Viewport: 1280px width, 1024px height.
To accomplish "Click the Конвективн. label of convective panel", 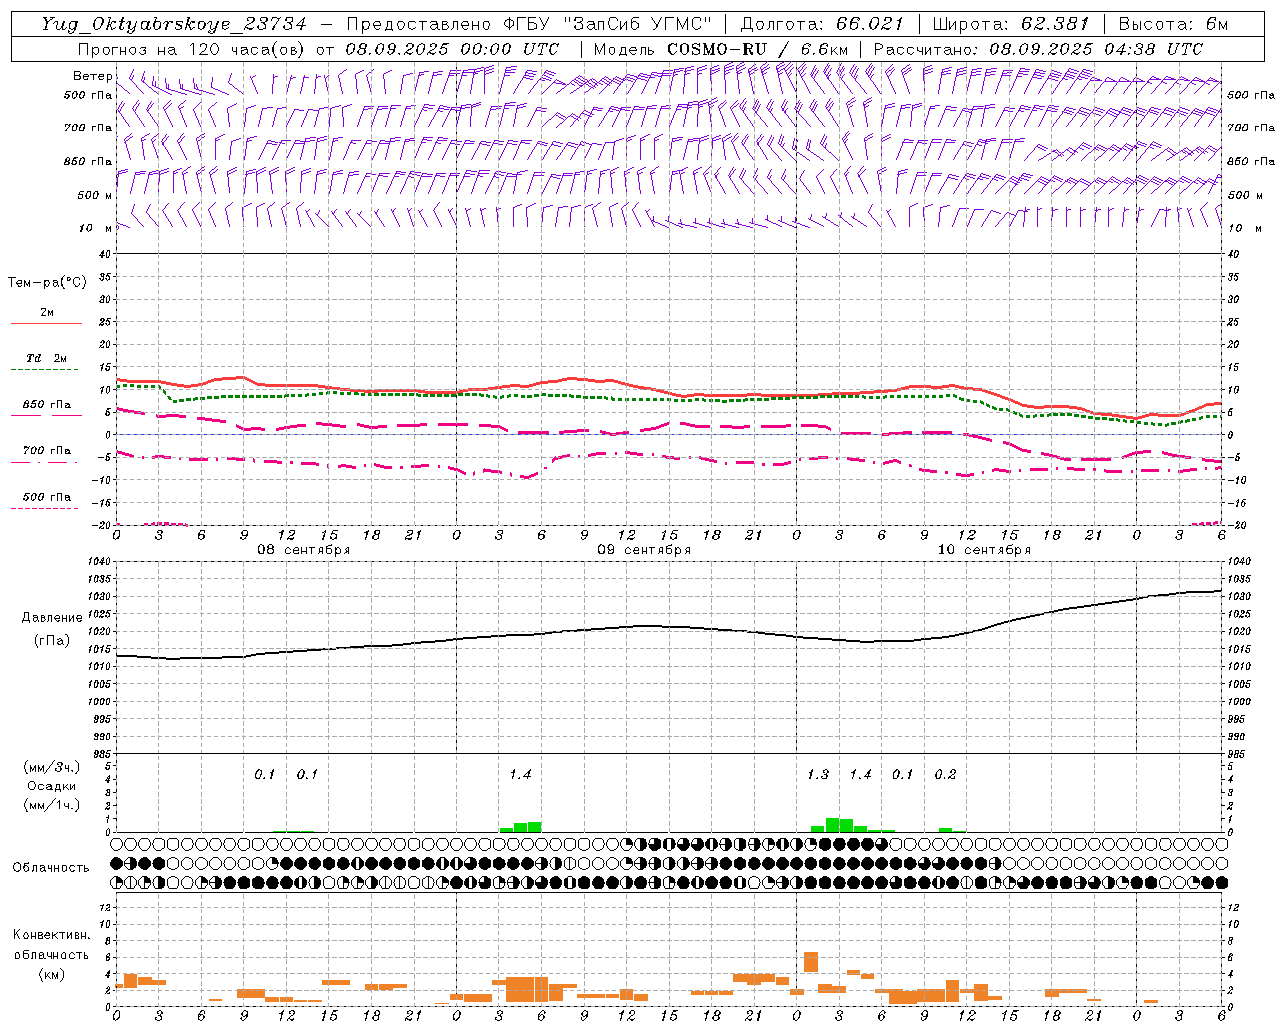I will tap(51, 935).
